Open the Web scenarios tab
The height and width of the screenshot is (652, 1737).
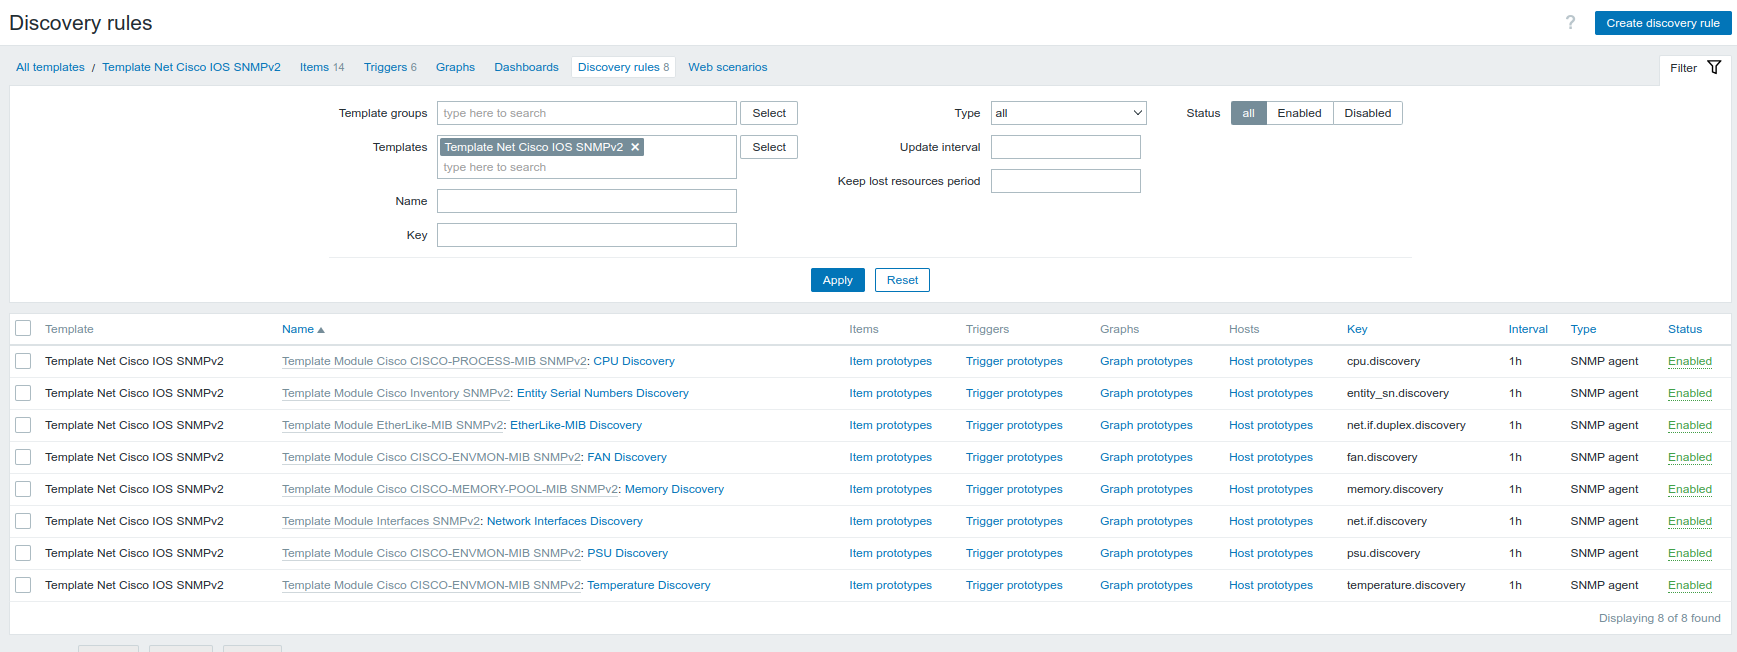(727, 67)
